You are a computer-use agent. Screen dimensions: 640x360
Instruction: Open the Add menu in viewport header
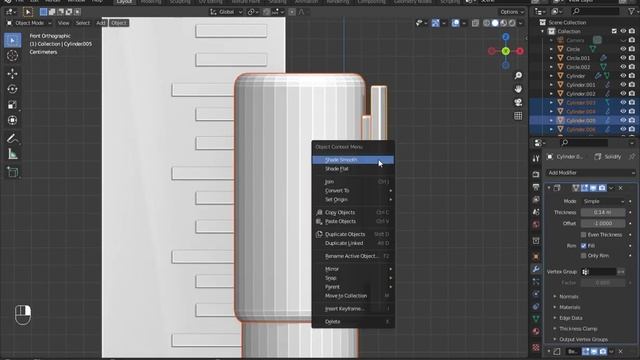pyautogui.click(x=100, y=23)
